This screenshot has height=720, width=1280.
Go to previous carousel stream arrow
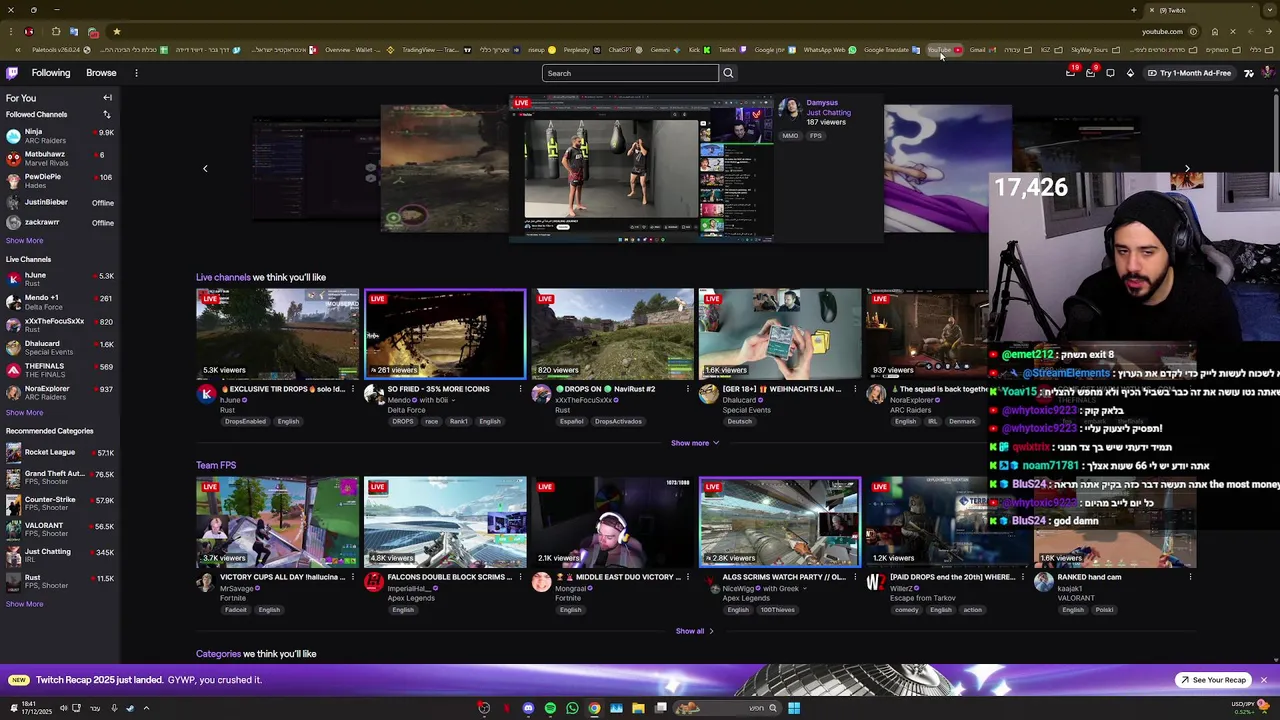point(205,169)
